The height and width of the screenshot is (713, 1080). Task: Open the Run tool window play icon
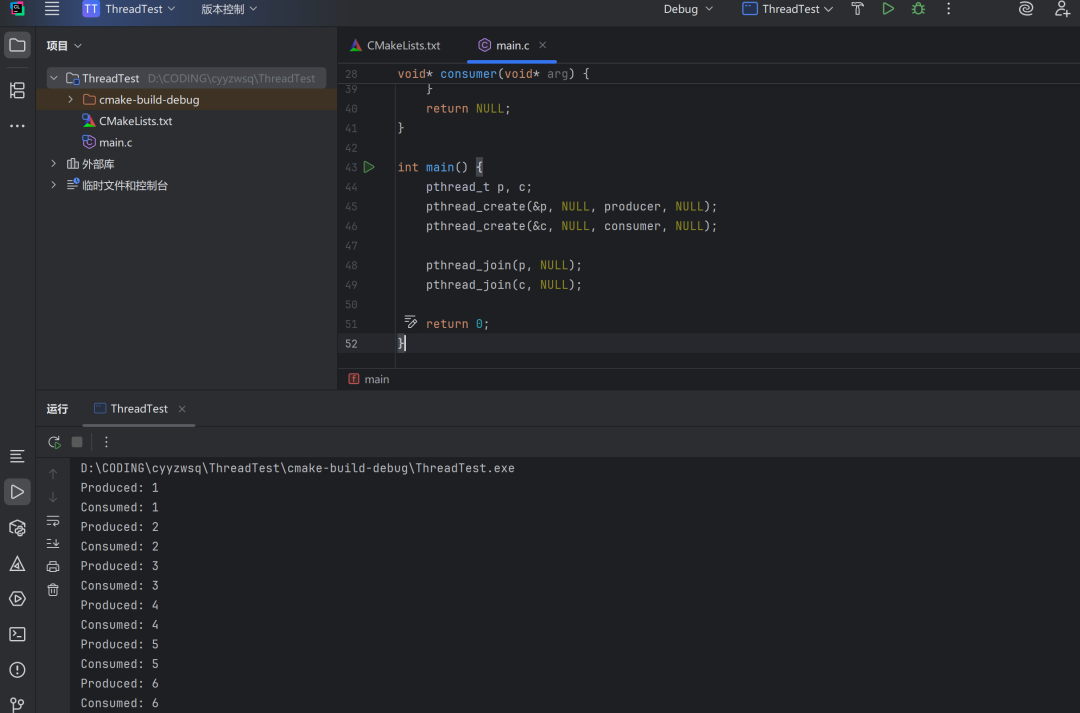pyautogui.click(x=17, y=492)
